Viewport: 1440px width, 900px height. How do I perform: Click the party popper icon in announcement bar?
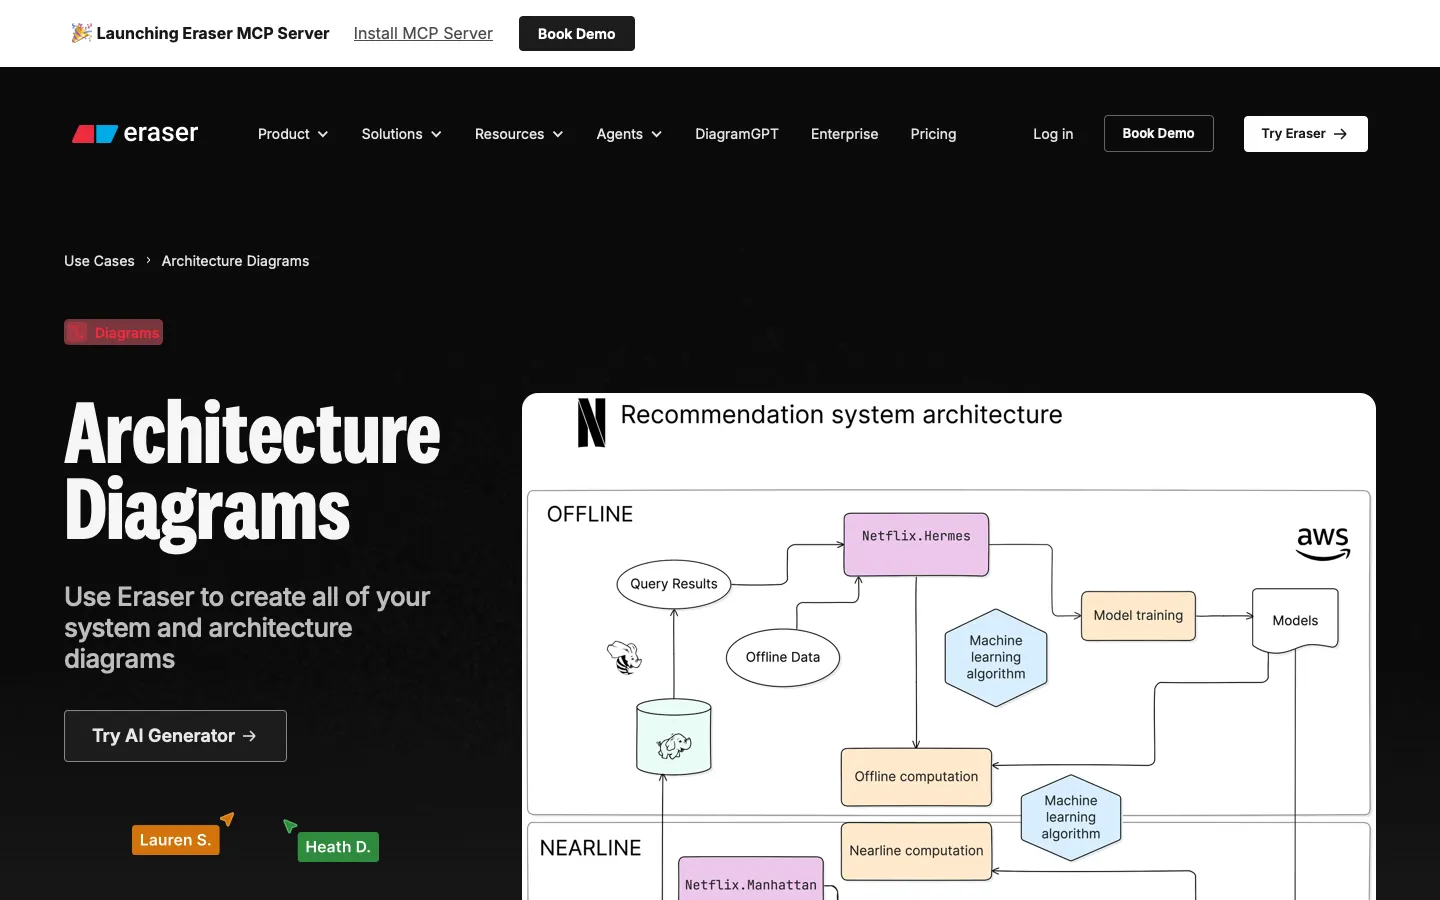pyautogui.click(x=81, y=33)
